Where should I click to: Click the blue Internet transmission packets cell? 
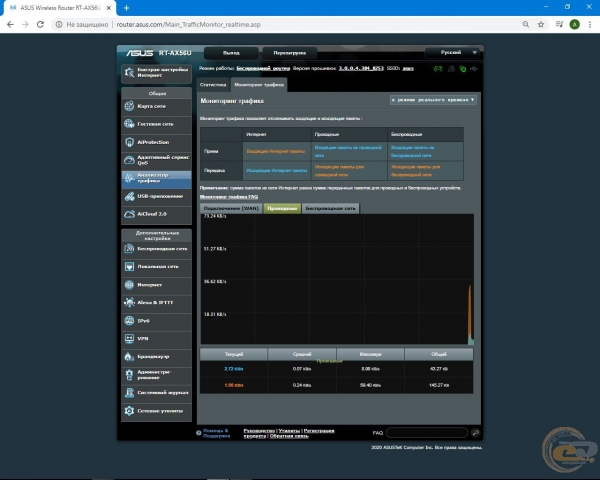coord(276,170)
